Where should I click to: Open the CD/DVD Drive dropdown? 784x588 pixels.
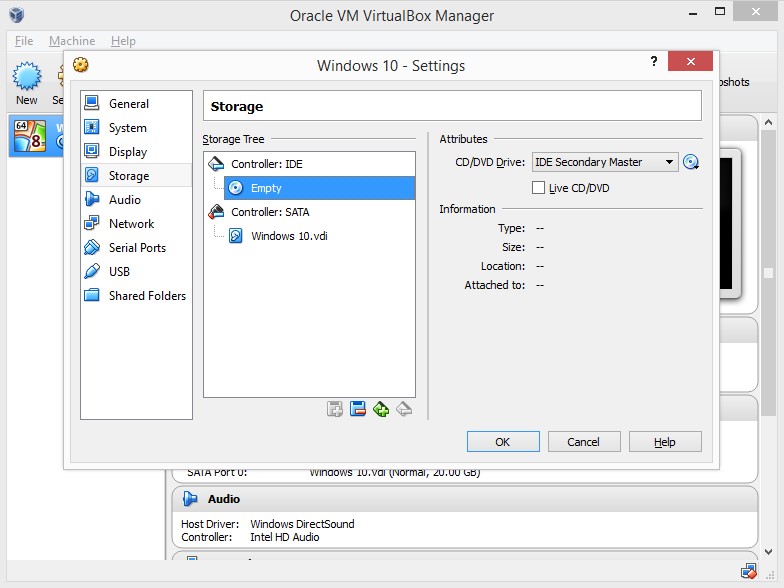(x=605, y=162)
